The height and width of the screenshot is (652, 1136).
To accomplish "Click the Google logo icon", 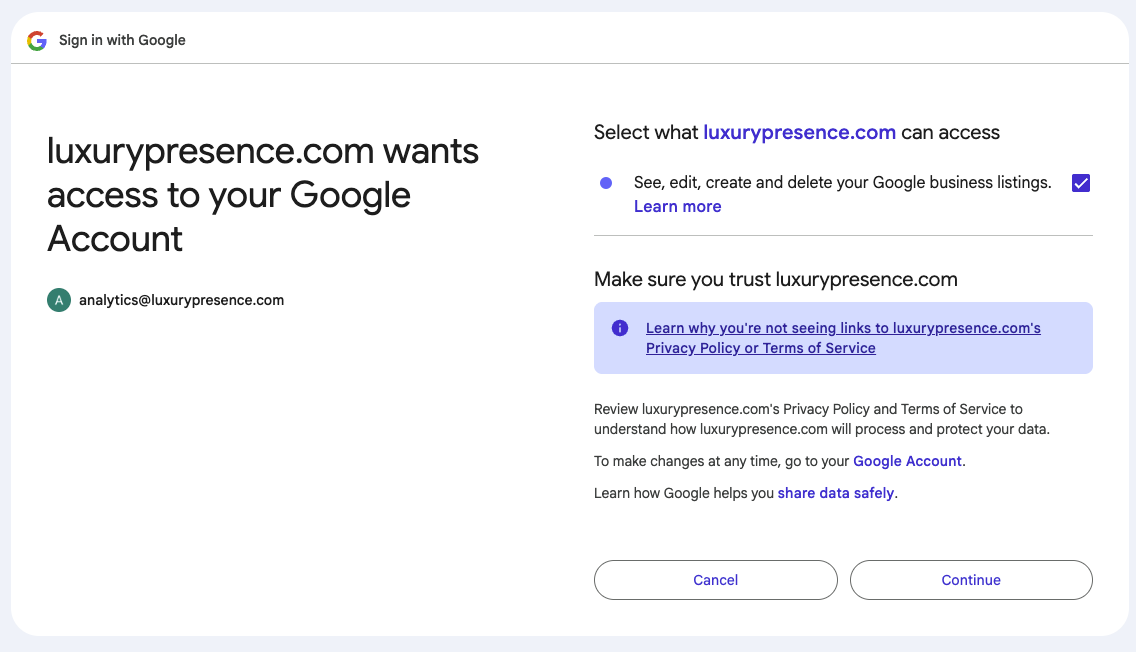I will click(x=37, y=41).
